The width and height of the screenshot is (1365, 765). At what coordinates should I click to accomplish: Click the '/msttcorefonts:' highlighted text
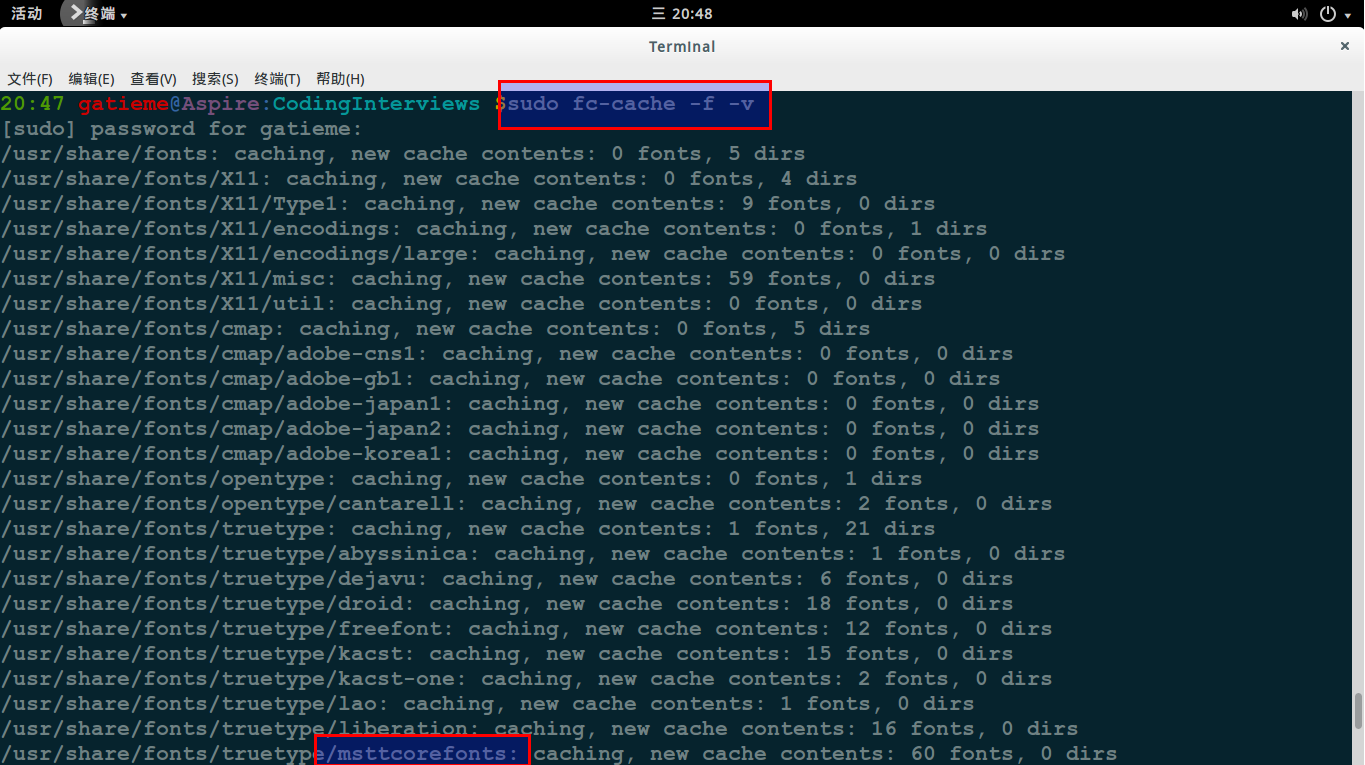(423, 754)
